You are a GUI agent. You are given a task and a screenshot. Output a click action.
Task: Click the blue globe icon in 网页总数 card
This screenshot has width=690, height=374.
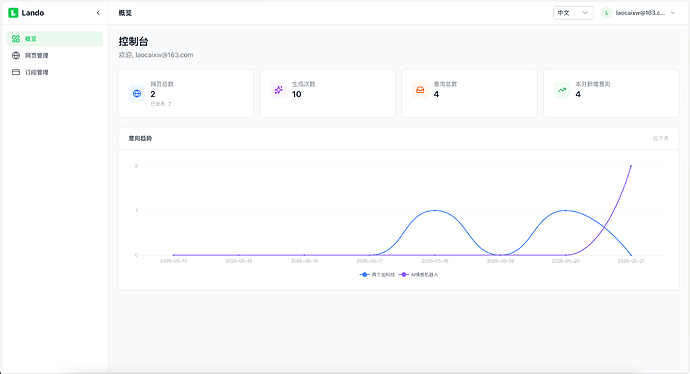coord(137,93)
